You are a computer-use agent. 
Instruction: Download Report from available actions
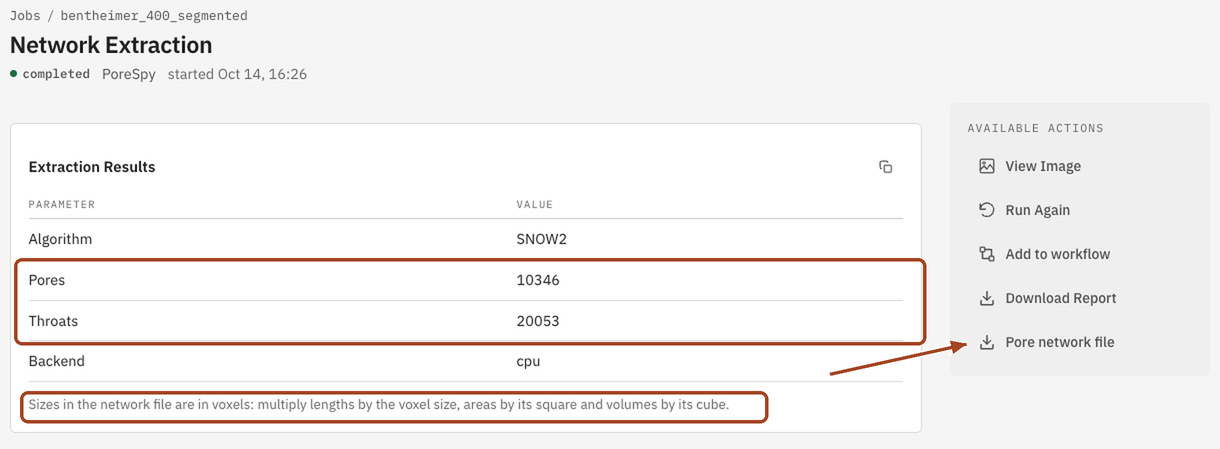[1060, 298]
